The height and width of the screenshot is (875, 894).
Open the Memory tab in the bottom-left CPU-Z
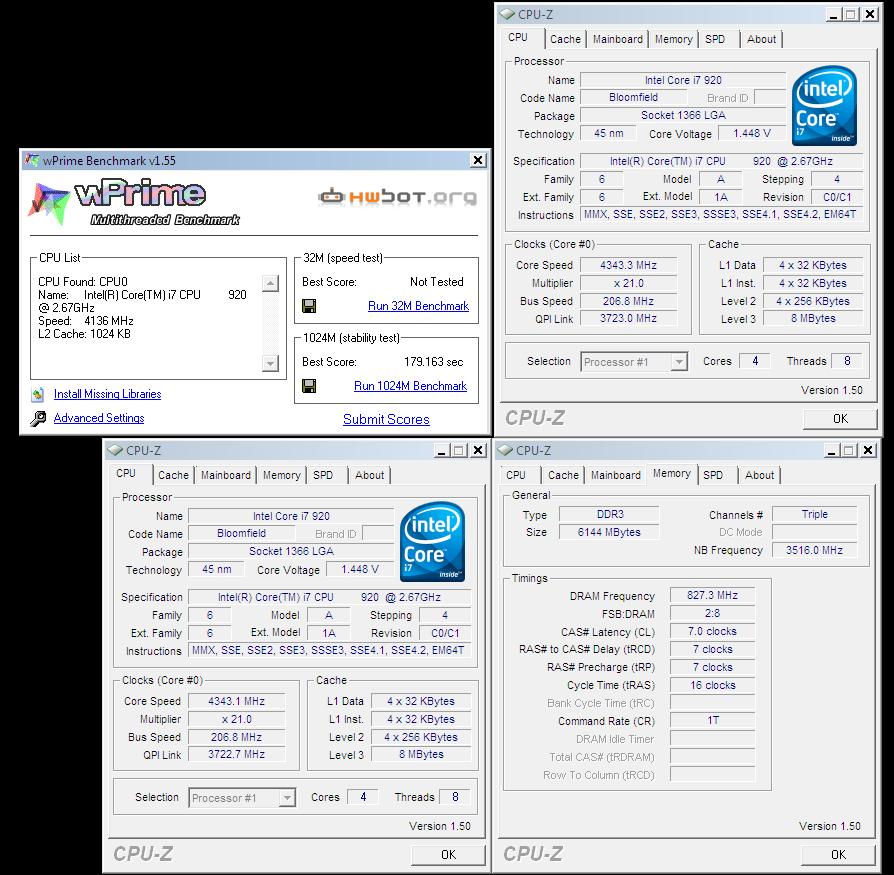pos(282,475)
